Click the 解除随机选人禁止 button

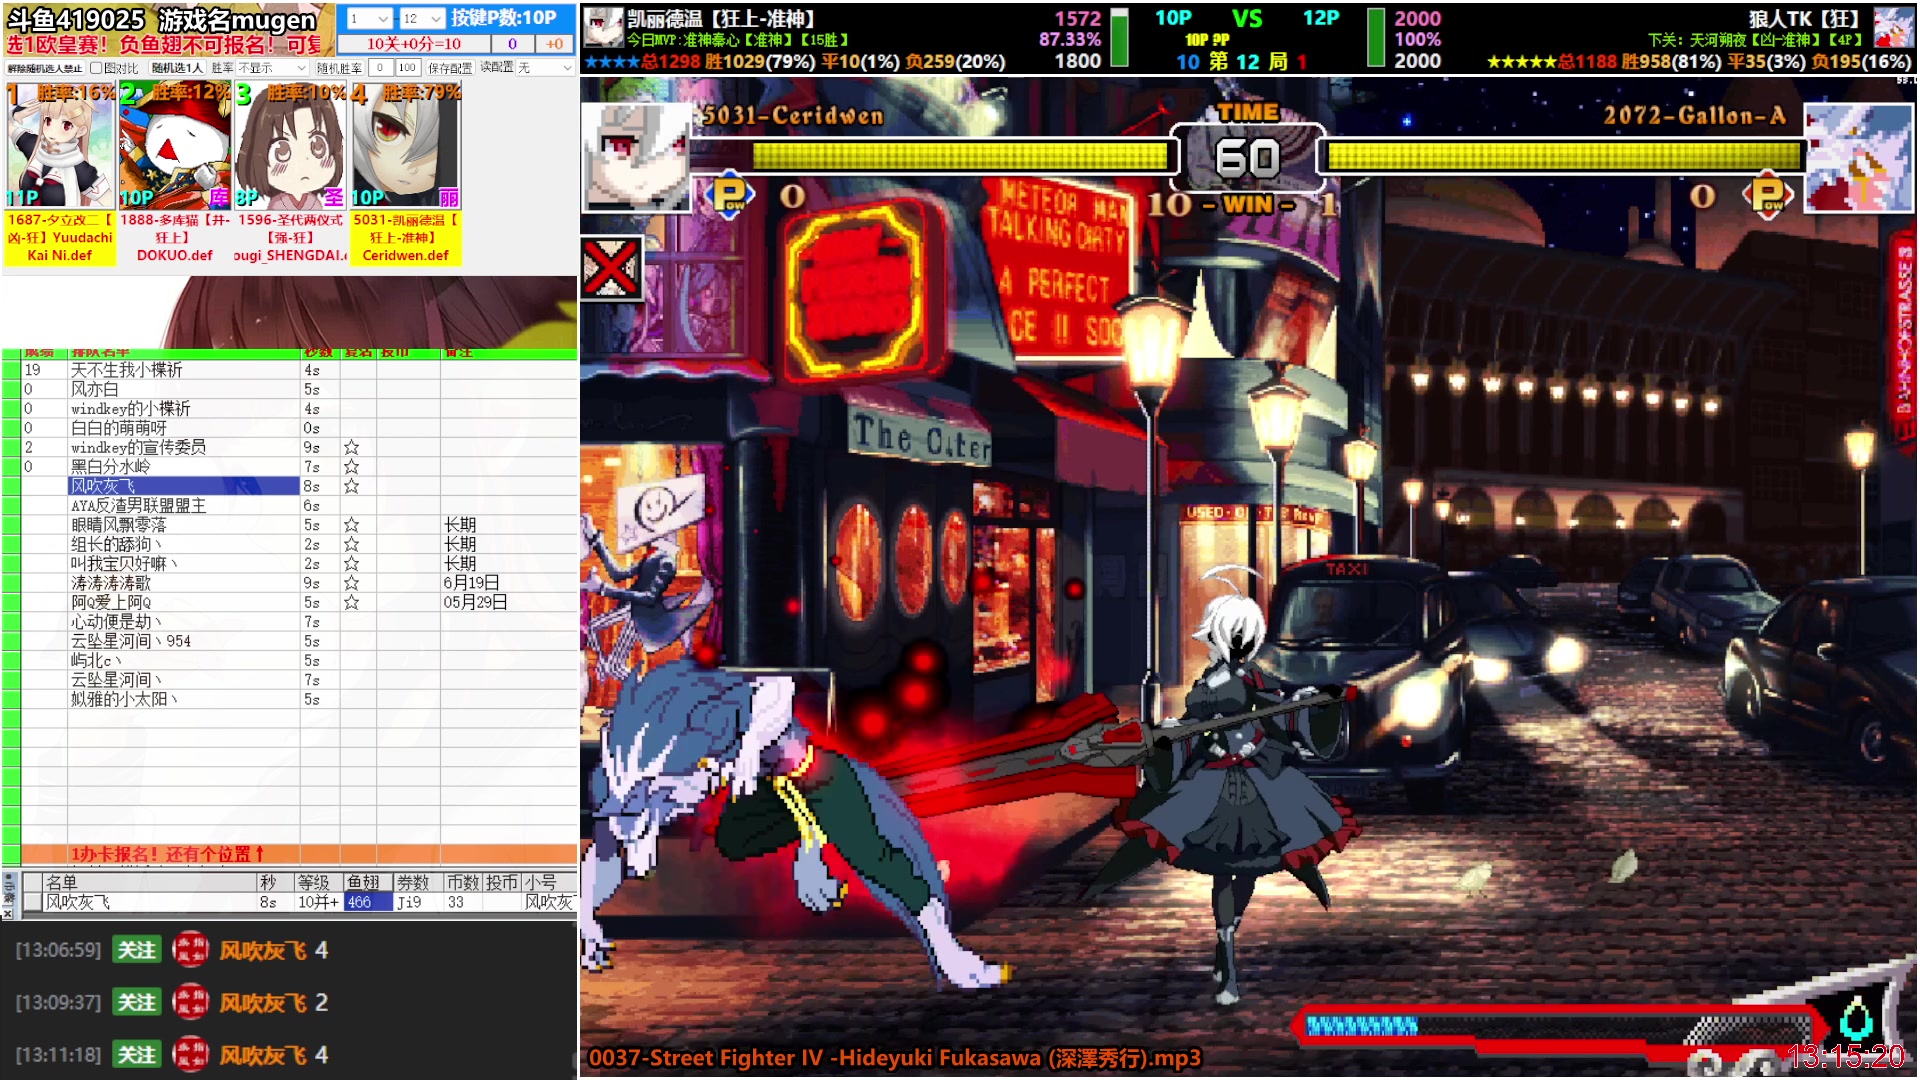[x=45, y=68]
